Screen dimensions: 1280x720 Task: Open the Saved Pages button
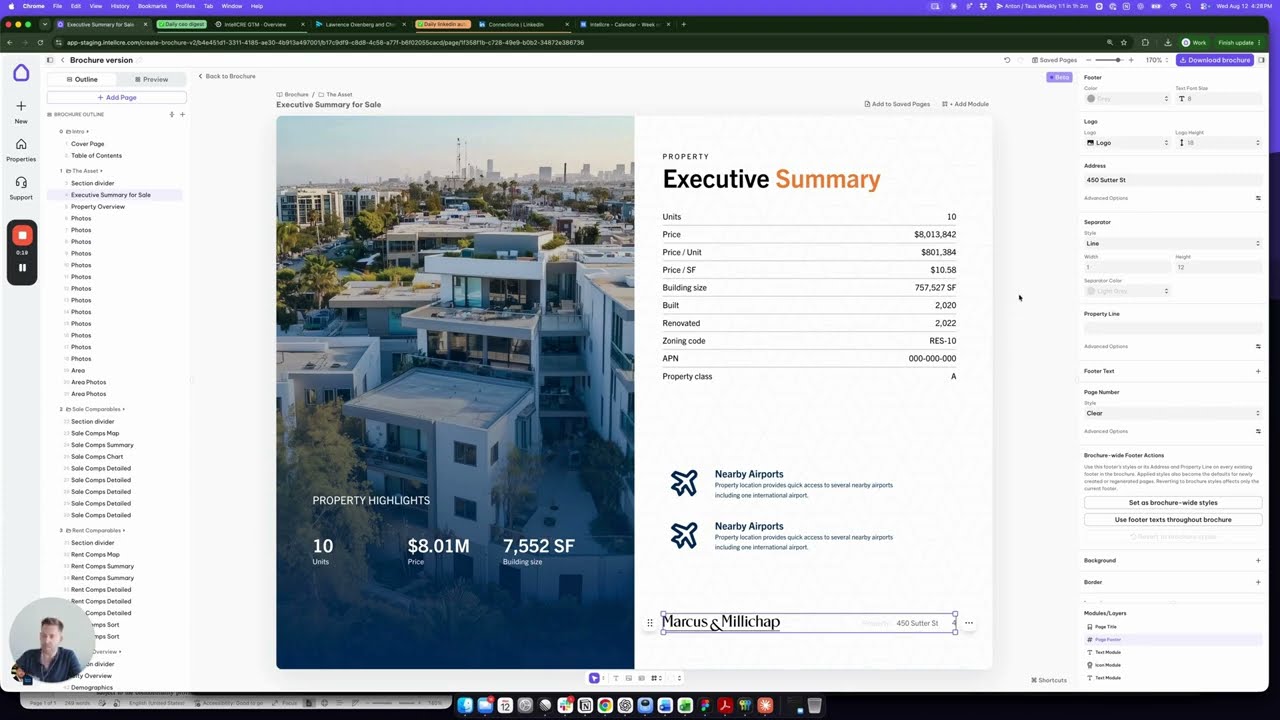pos(1054,60)
